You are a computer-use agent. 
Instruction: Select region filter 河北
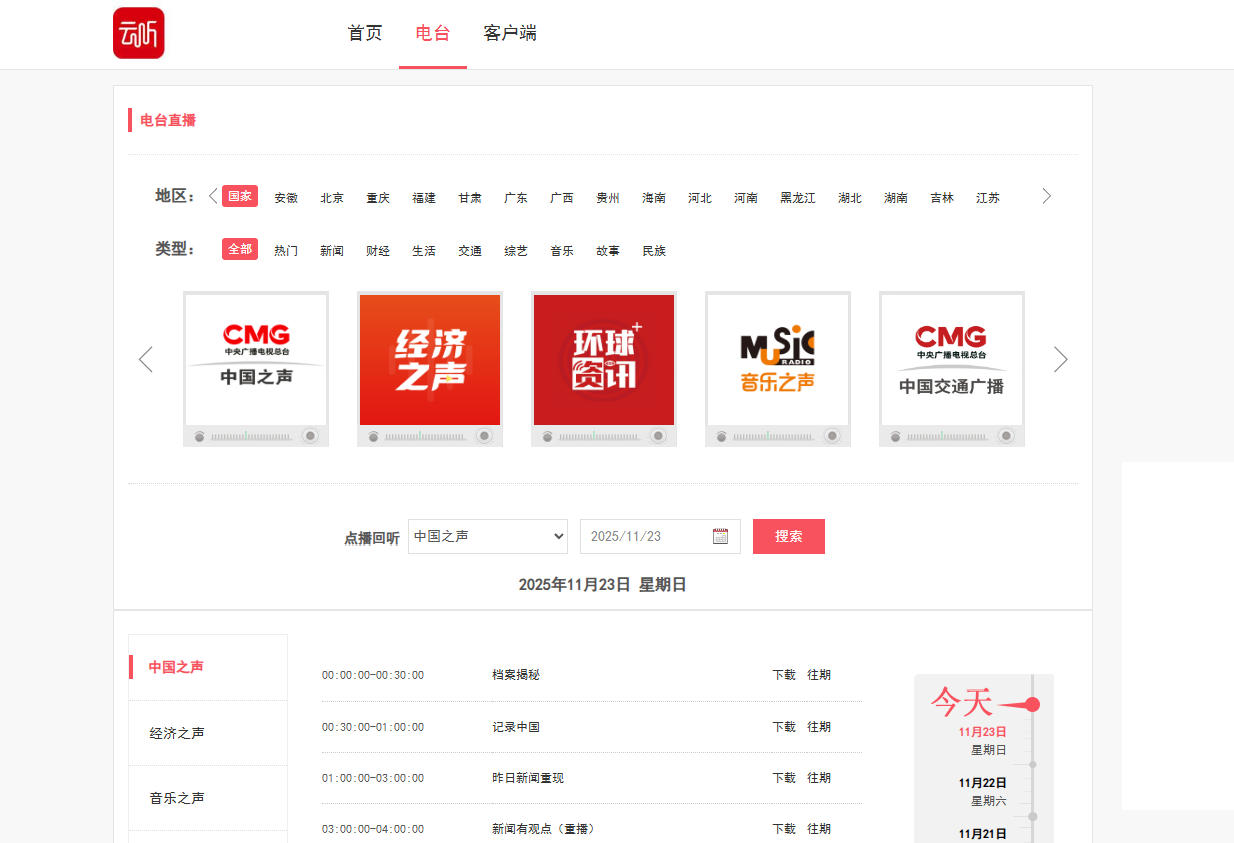coord(700,198)
